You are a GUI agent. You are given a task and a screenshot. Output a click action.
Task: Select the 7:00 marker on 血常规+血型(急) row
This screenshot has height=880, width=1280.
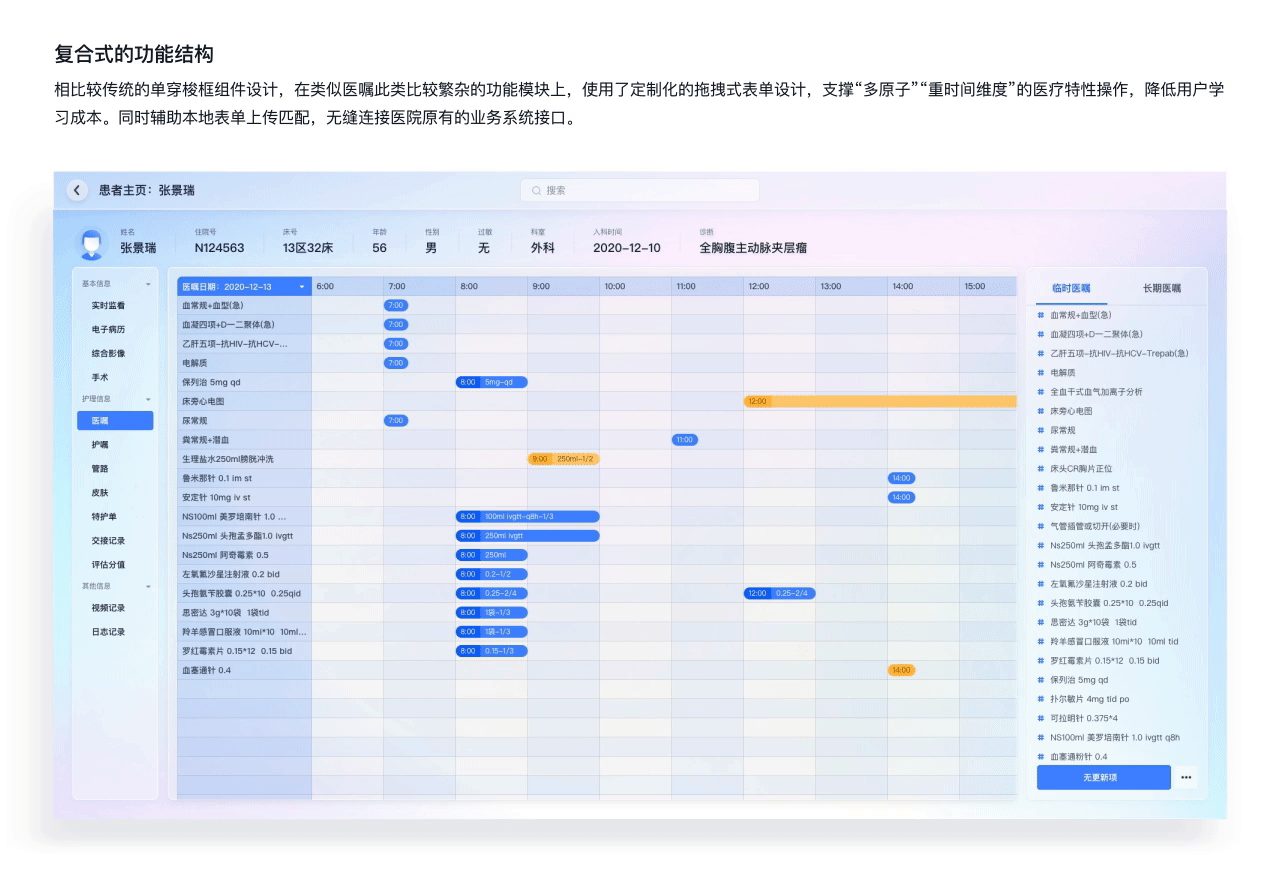point(396,305)
